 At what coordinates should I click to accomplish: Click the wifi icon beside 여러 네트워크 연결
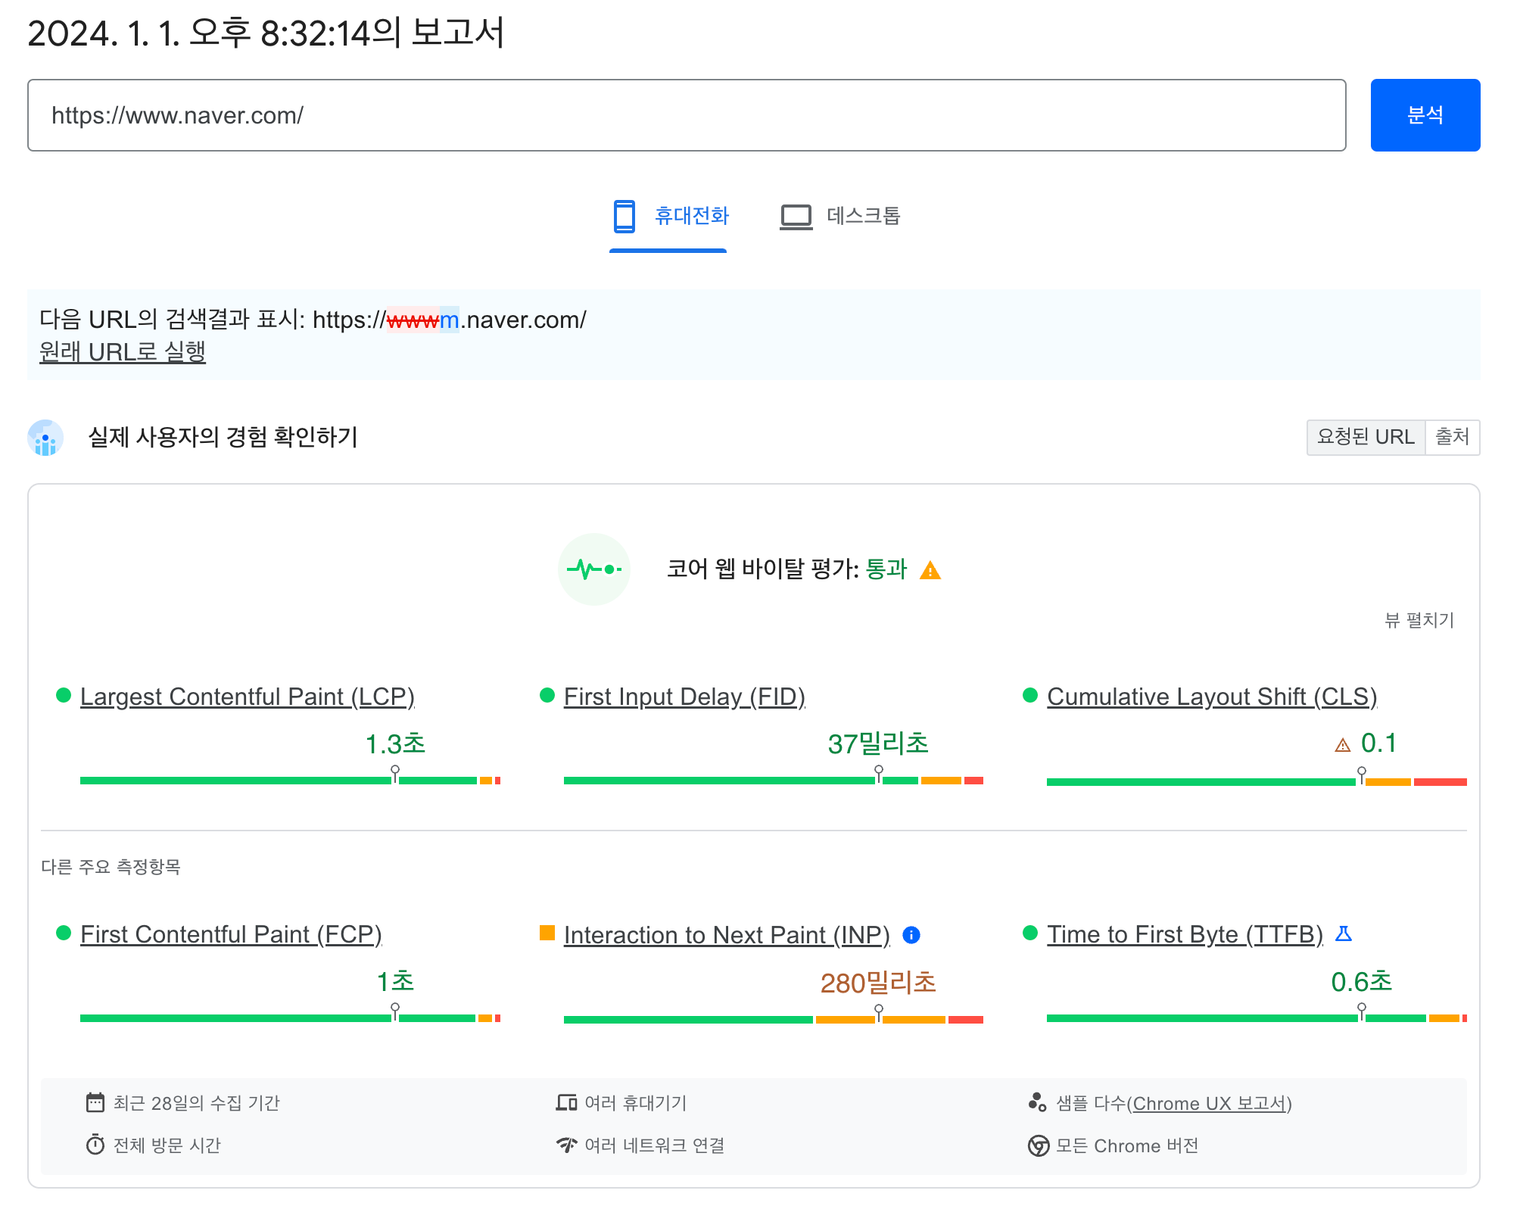(566, 1144)
